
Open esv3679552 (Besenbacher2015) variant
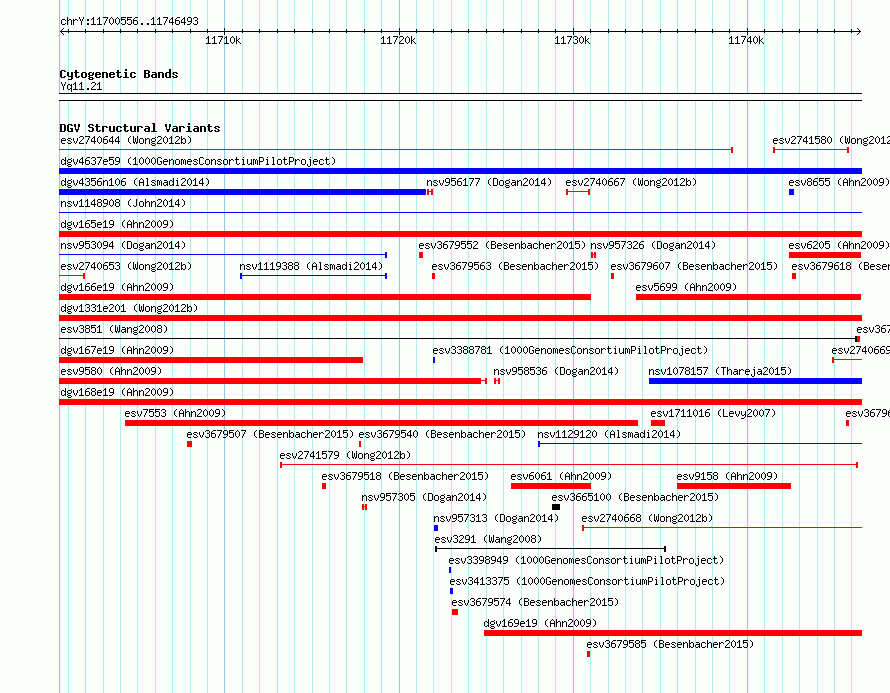point(502,245)
